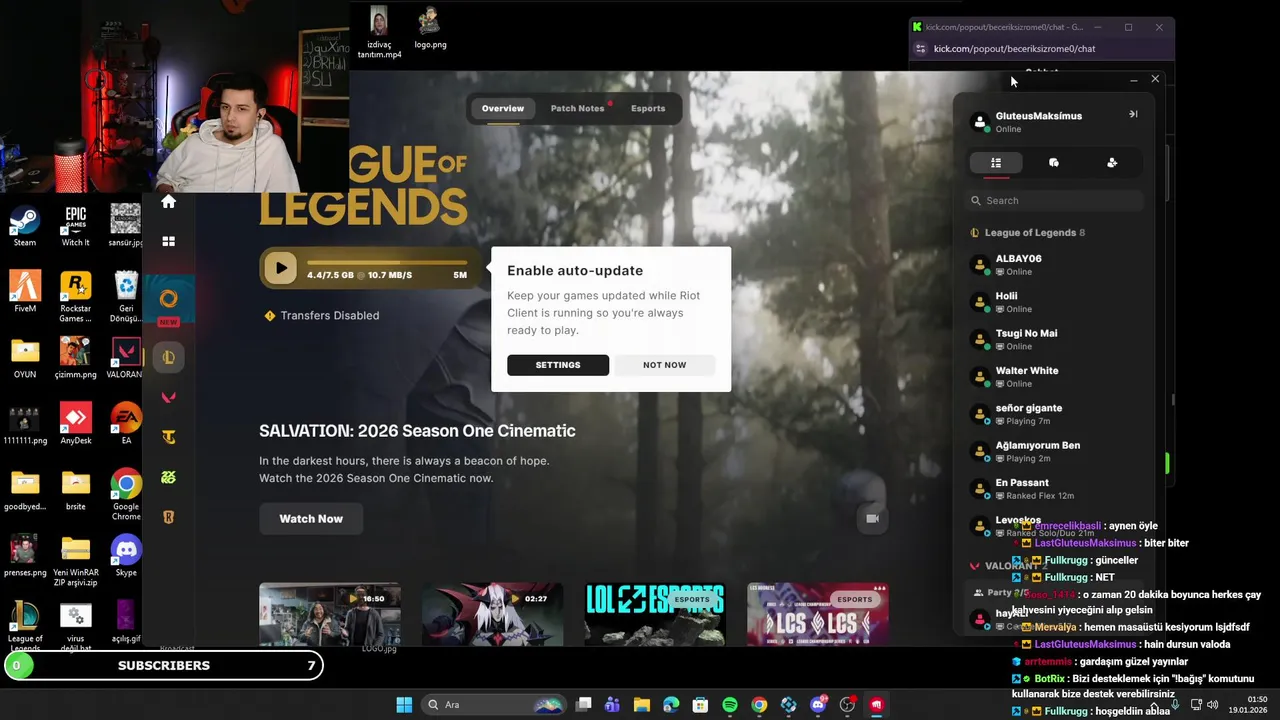This screenshot has height=720, width=1280.
Task: Collapse the League of Legends friends group
Action: click(x=1028, y=233)
